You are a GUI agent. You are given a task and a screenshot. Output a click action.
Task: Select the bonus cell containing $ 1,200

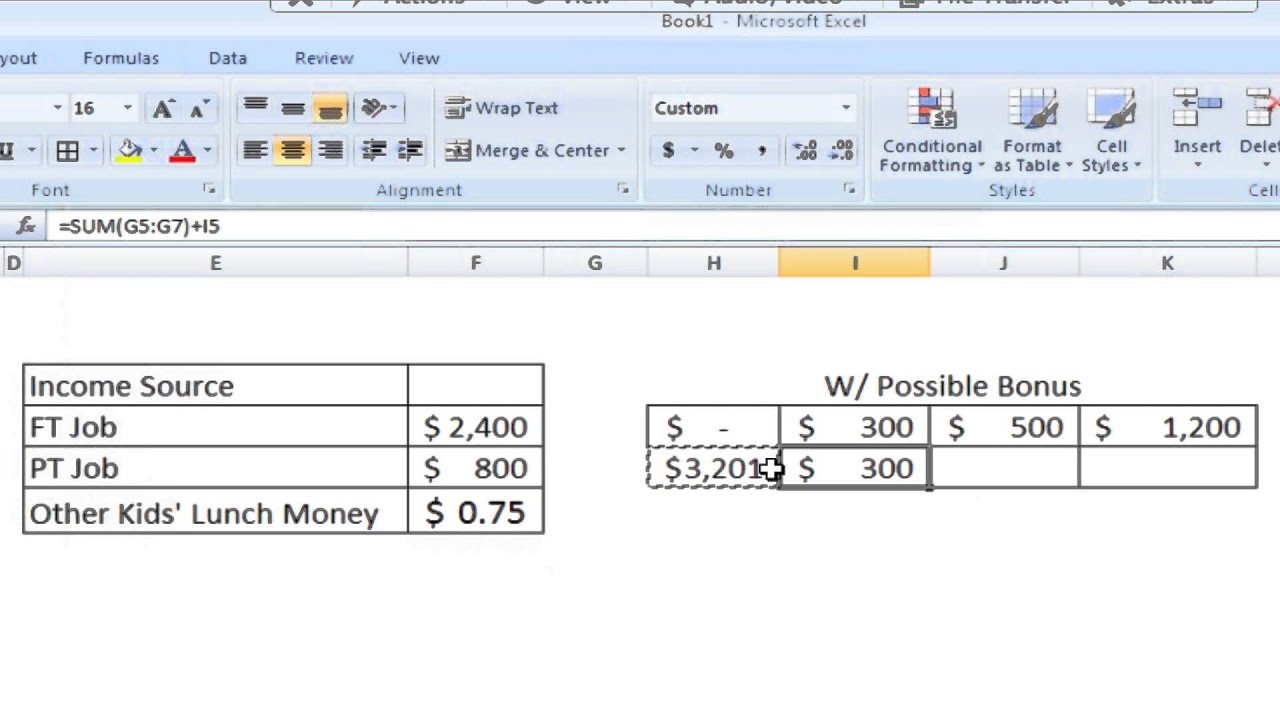coord(1168,427)
